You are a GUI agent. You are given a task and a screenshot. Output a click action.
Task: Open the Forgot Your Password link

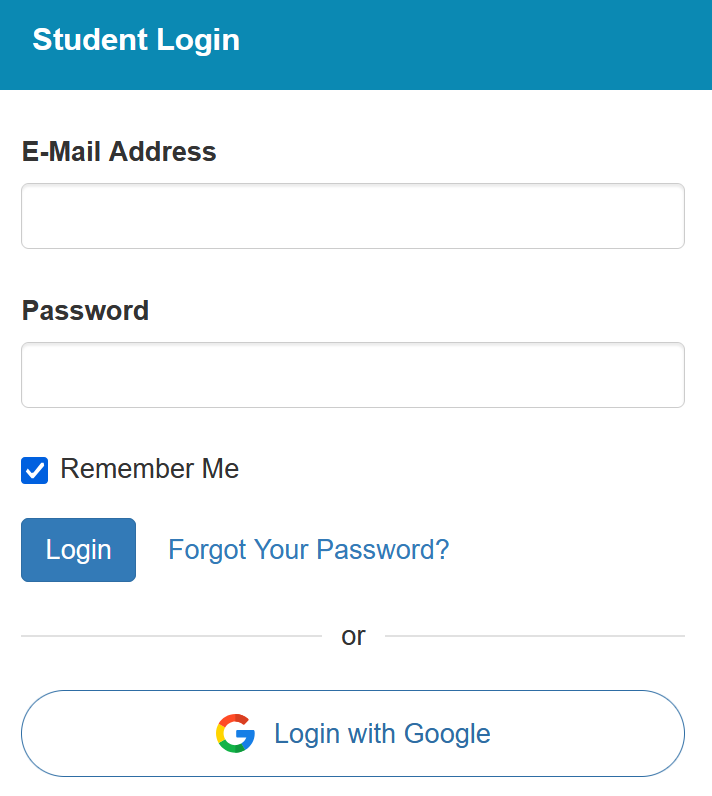308,549
